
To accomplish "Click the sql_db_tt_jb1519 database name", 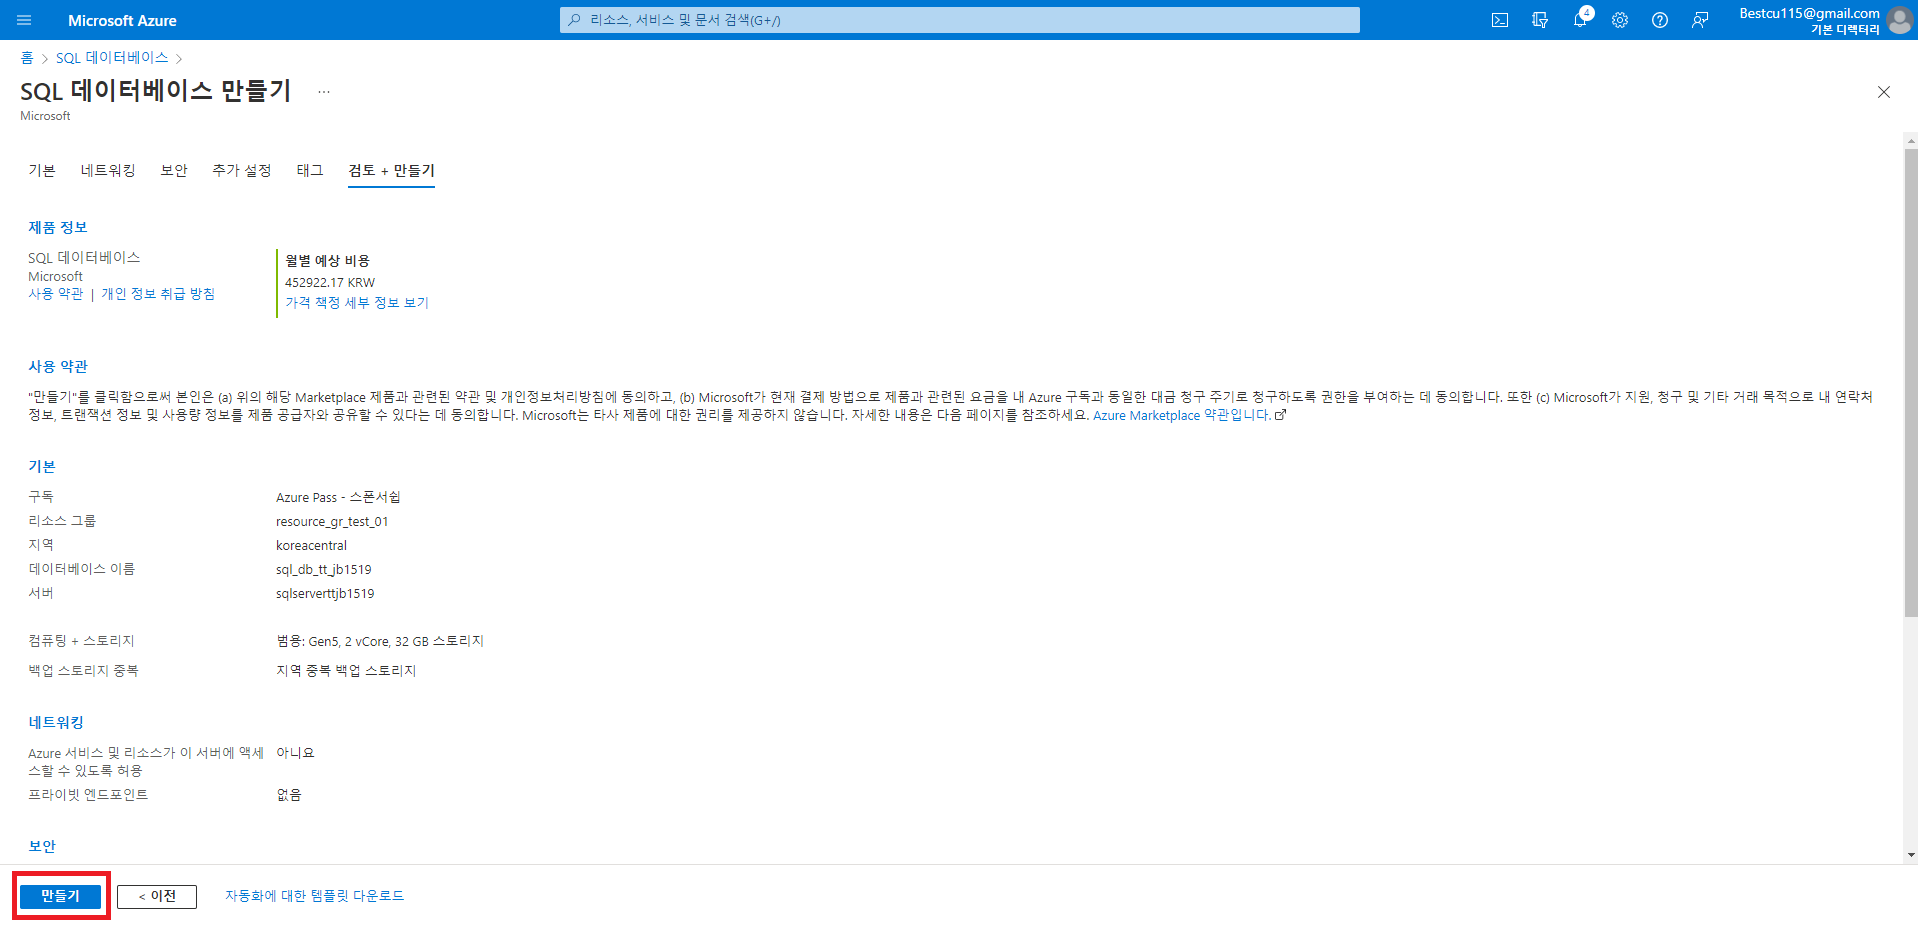I will point(323,570).
